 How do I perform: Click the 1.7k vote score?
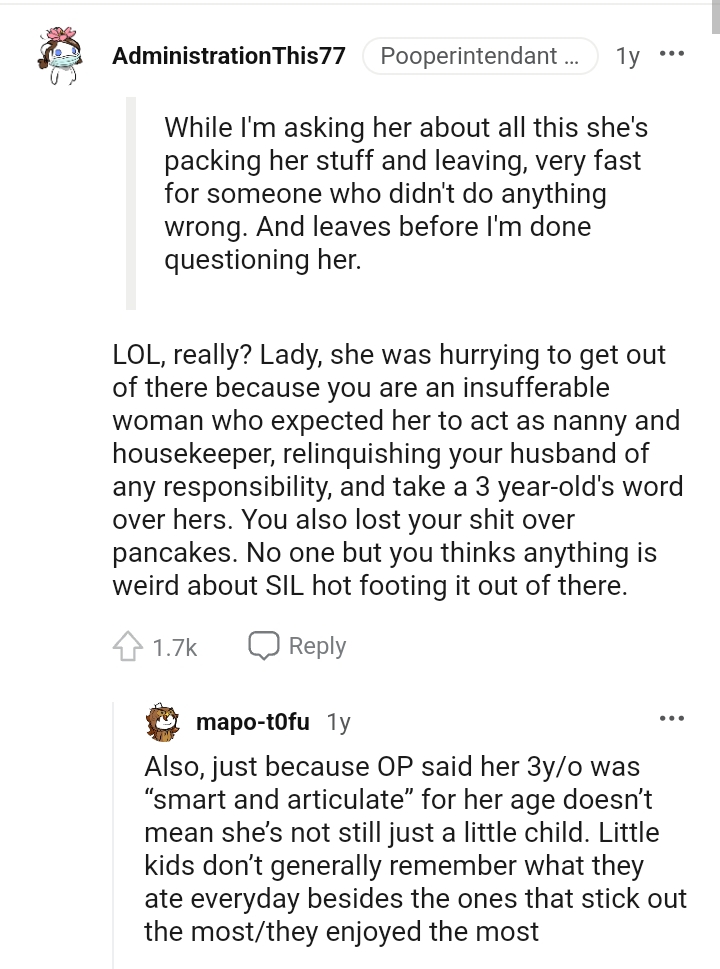tap(175, 648)
